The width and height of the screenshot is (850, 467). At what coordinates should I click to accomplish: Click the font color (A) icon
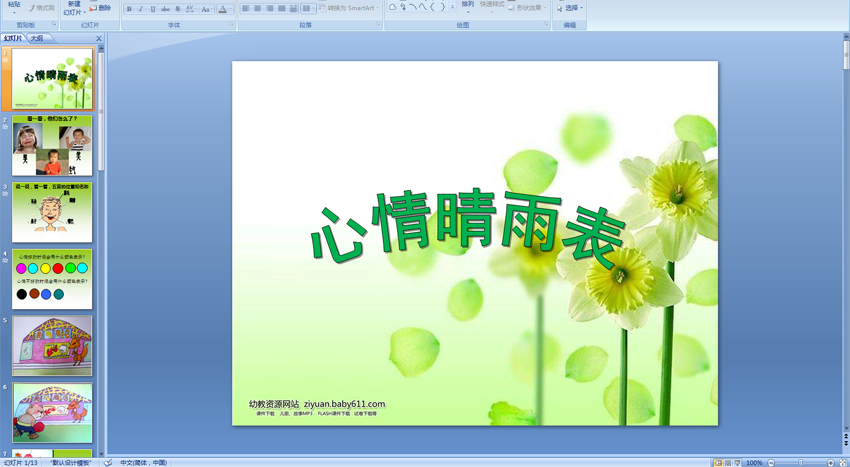click(x=222, y=9)
